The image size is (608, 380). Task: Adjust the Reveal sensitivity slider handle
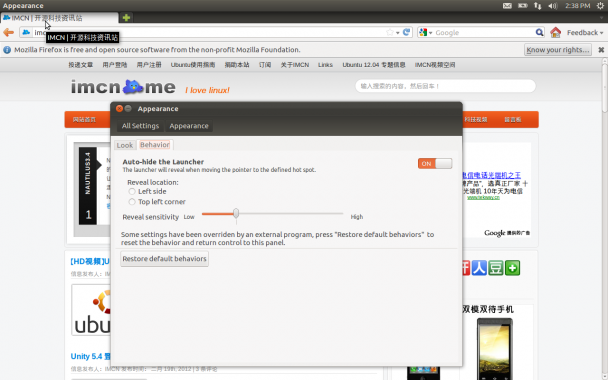tap(236, 213)
